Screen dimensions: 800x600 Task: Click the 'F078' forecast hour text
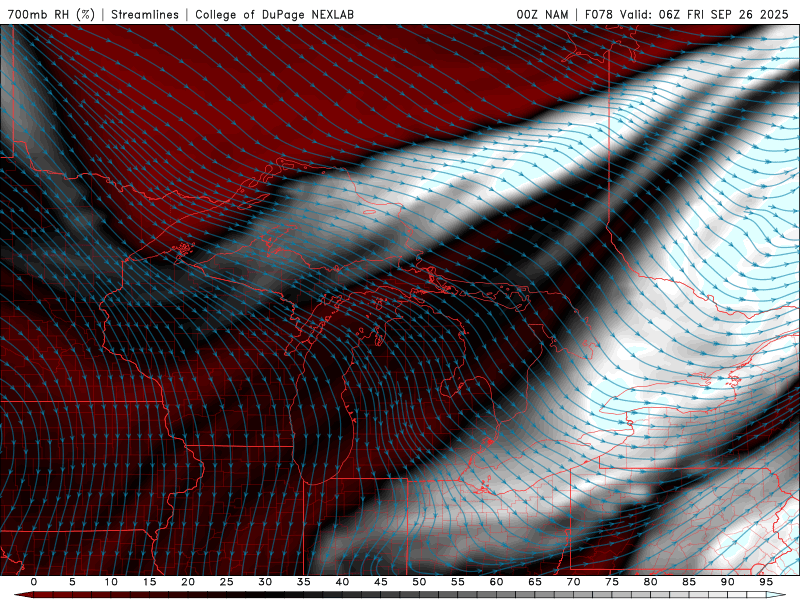click(599, 14)
